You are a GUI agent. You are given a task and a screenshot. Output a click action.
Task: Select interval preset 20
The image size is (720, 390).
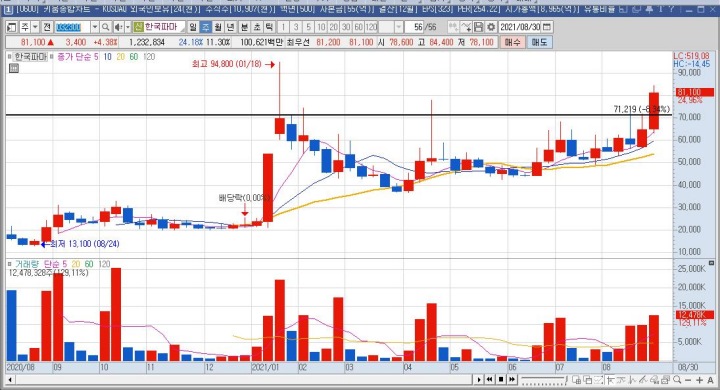333,27
